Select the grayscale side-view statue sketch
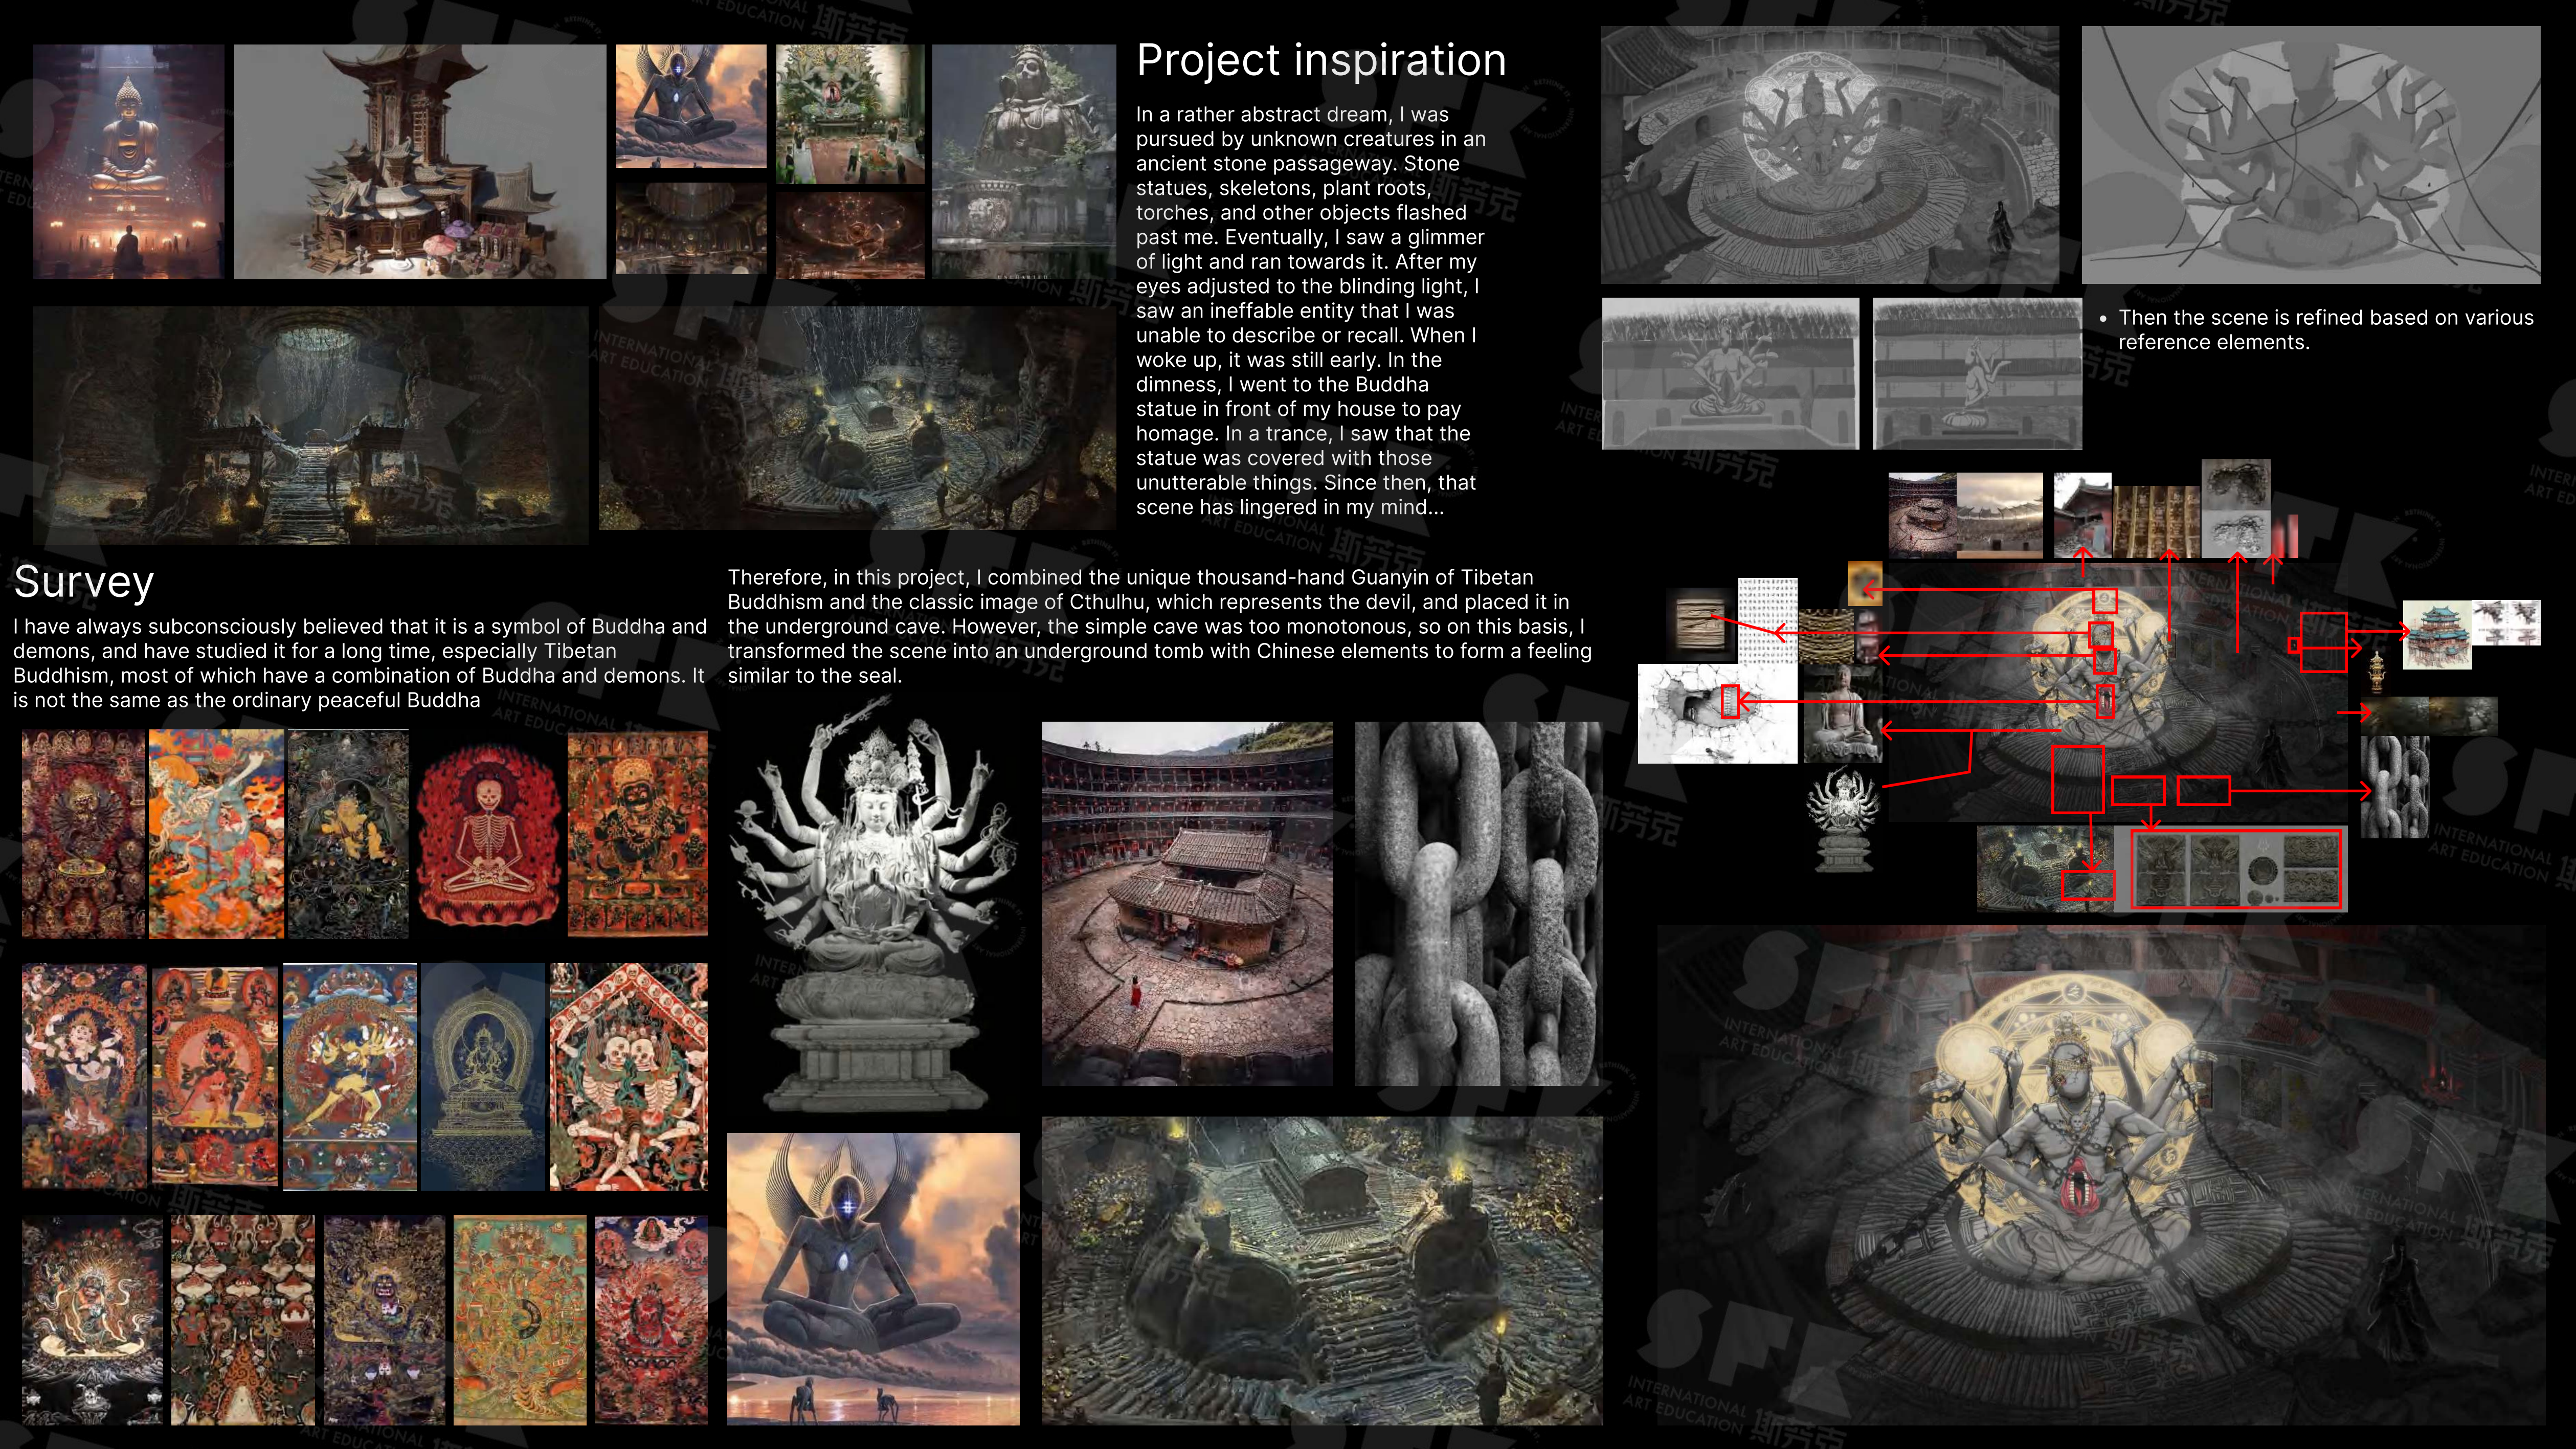 point(1977,373)
